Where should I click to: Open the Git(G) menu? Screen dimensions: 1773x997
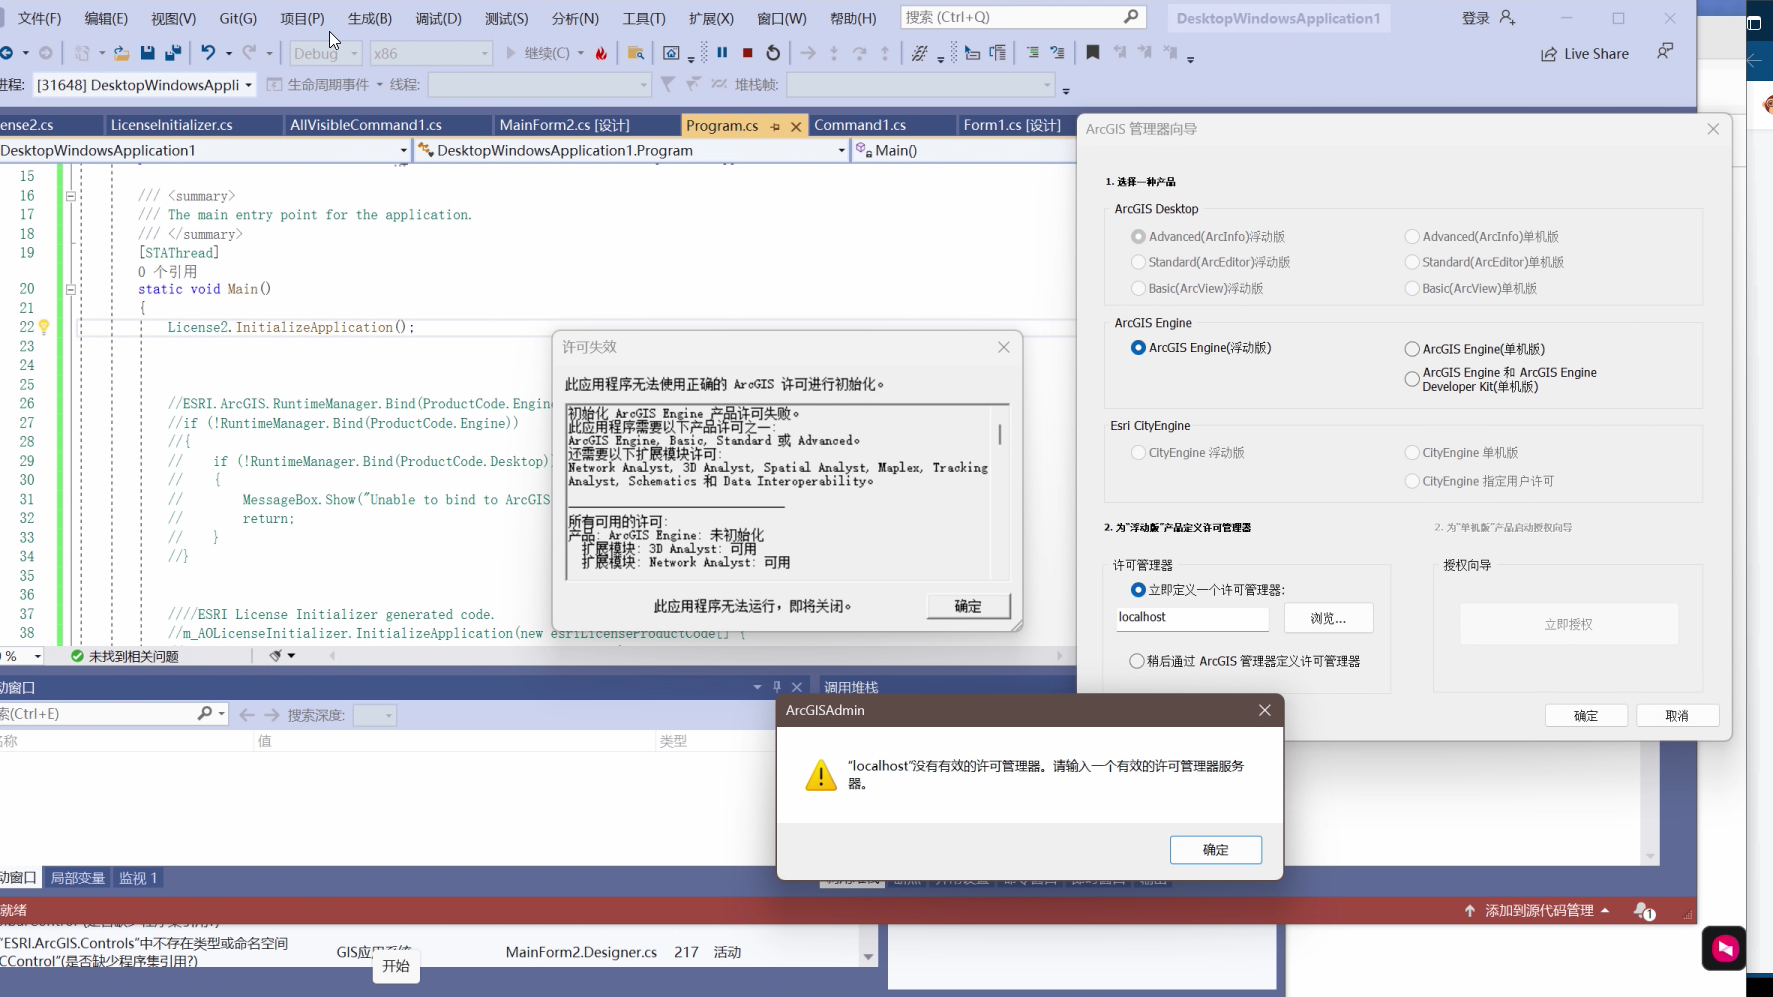238,18
